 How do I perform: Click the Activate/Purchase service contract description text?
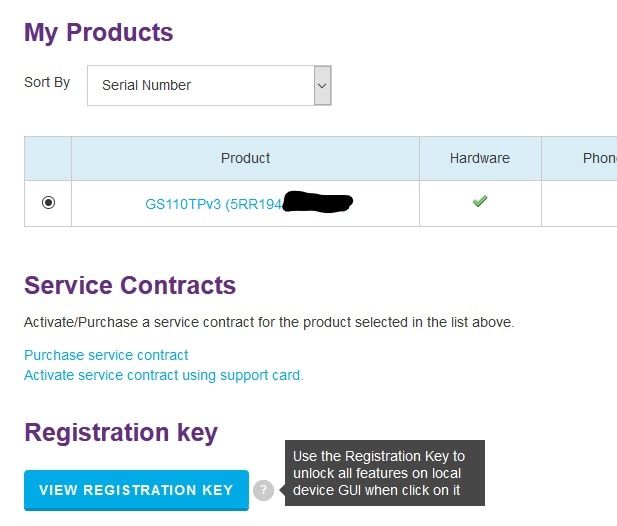pos(268,322)
